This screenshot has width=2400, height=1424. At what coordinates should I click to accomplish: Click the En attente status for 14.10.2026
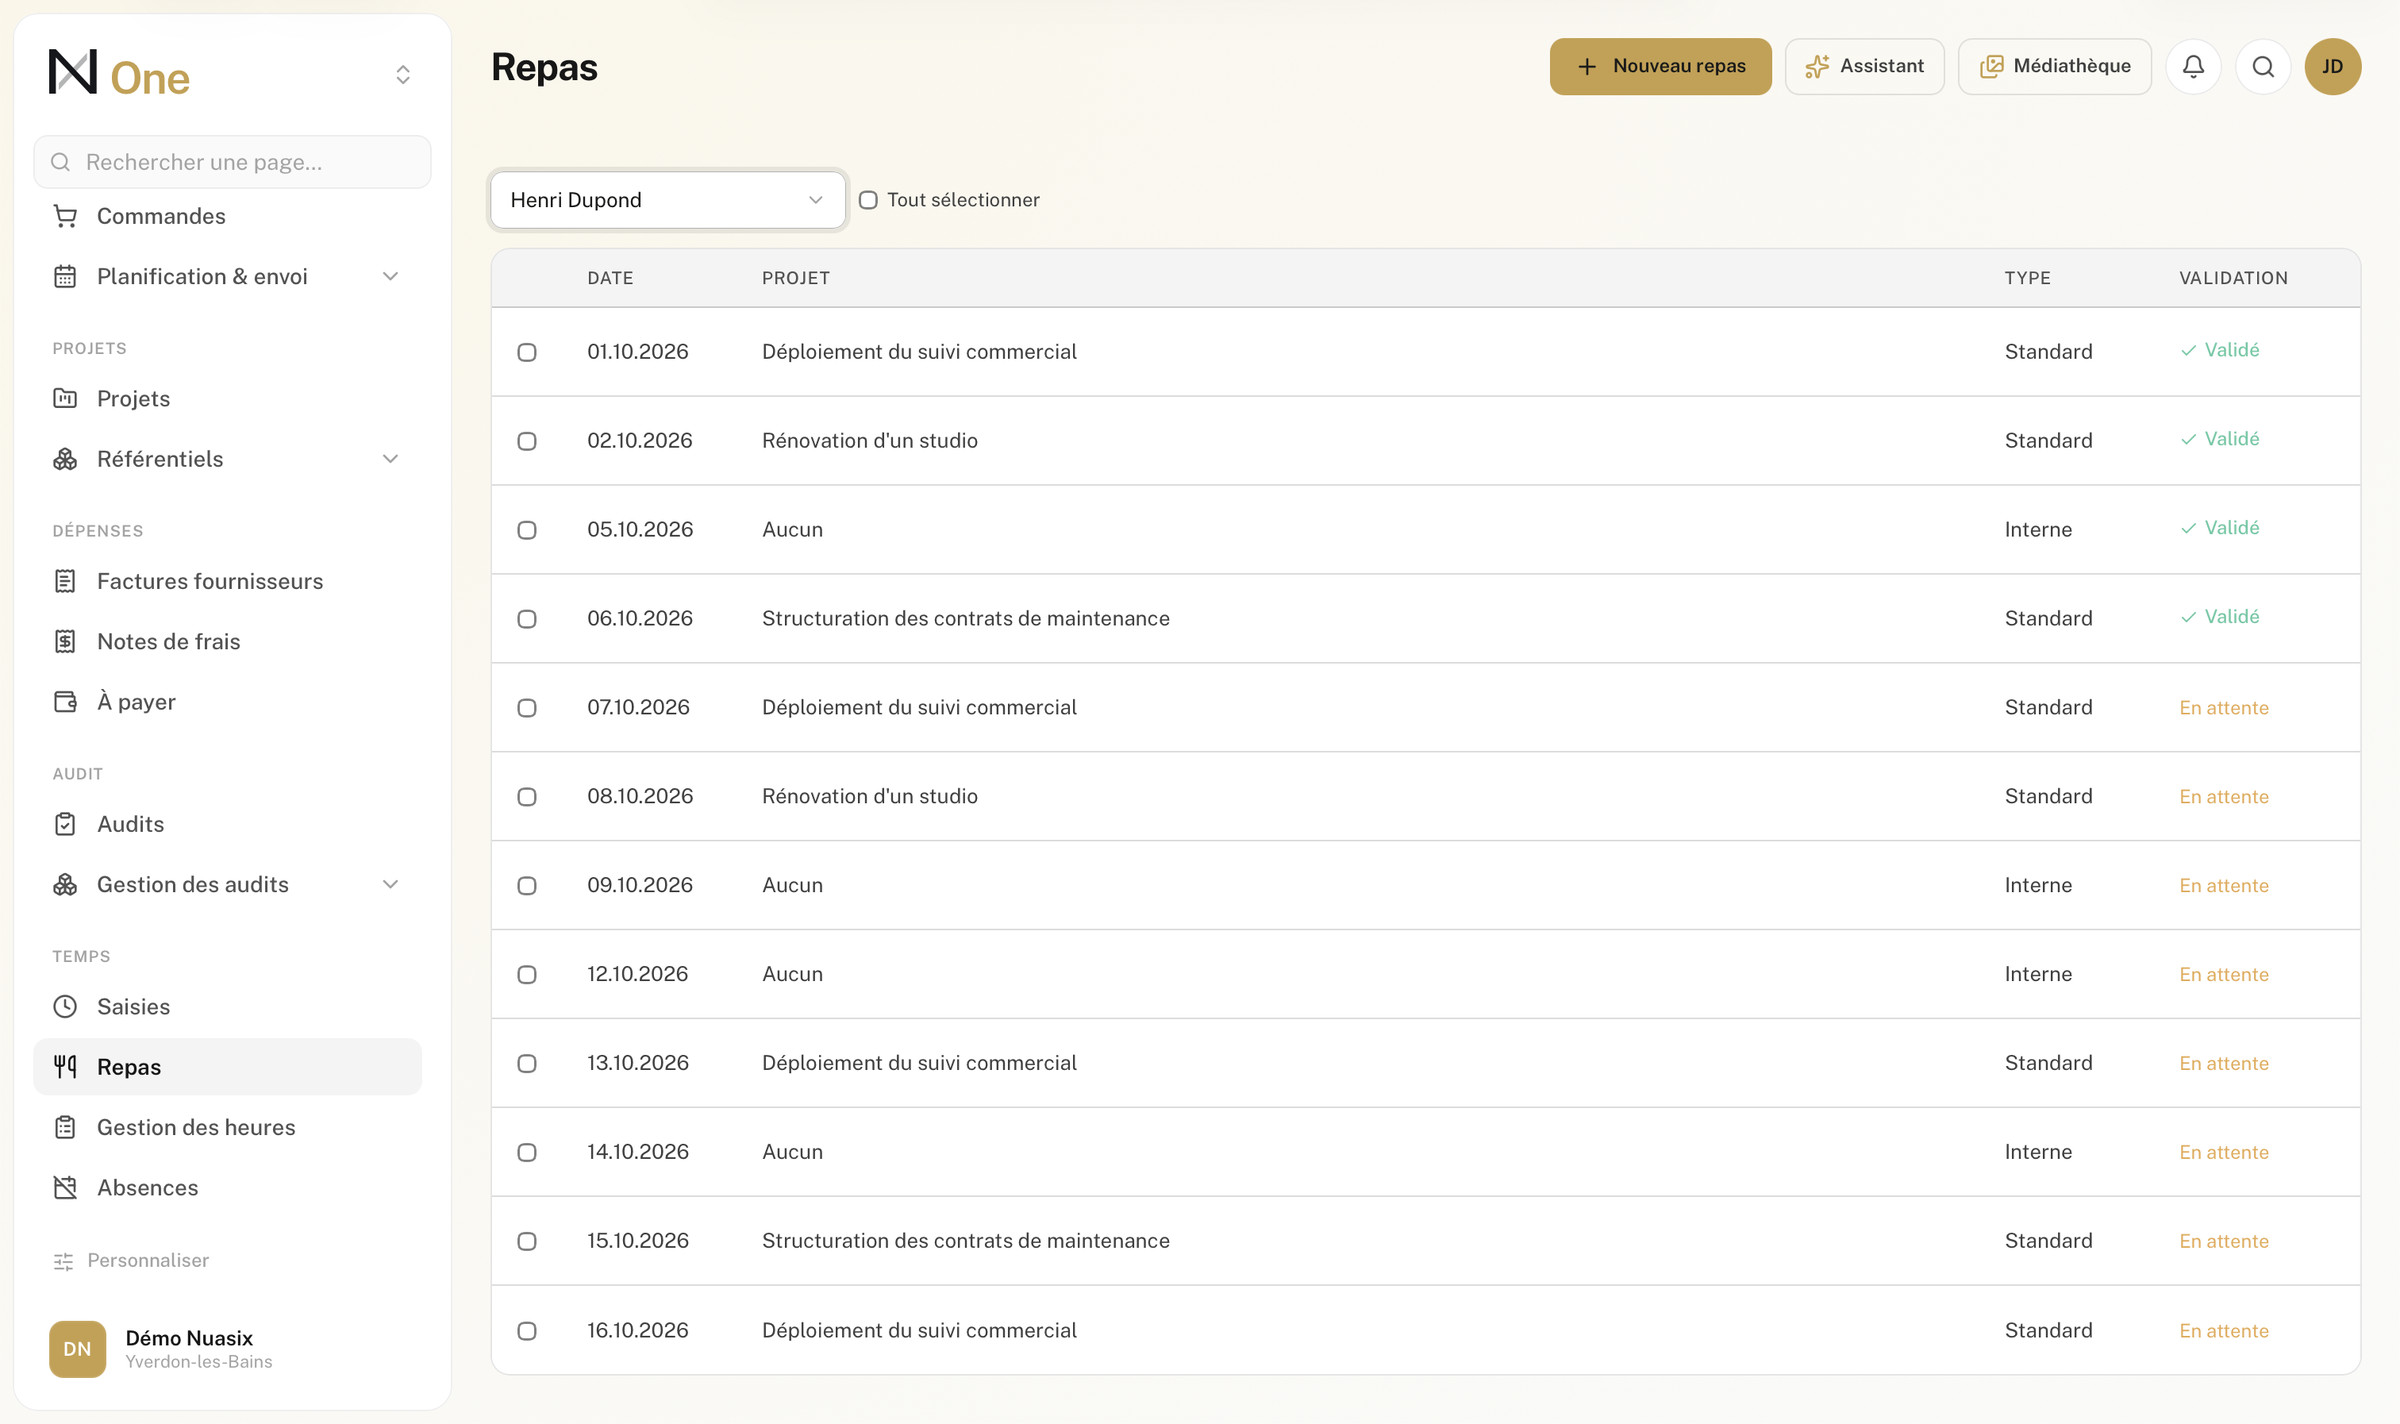pyautogui.click(x=2224, y=1153)
